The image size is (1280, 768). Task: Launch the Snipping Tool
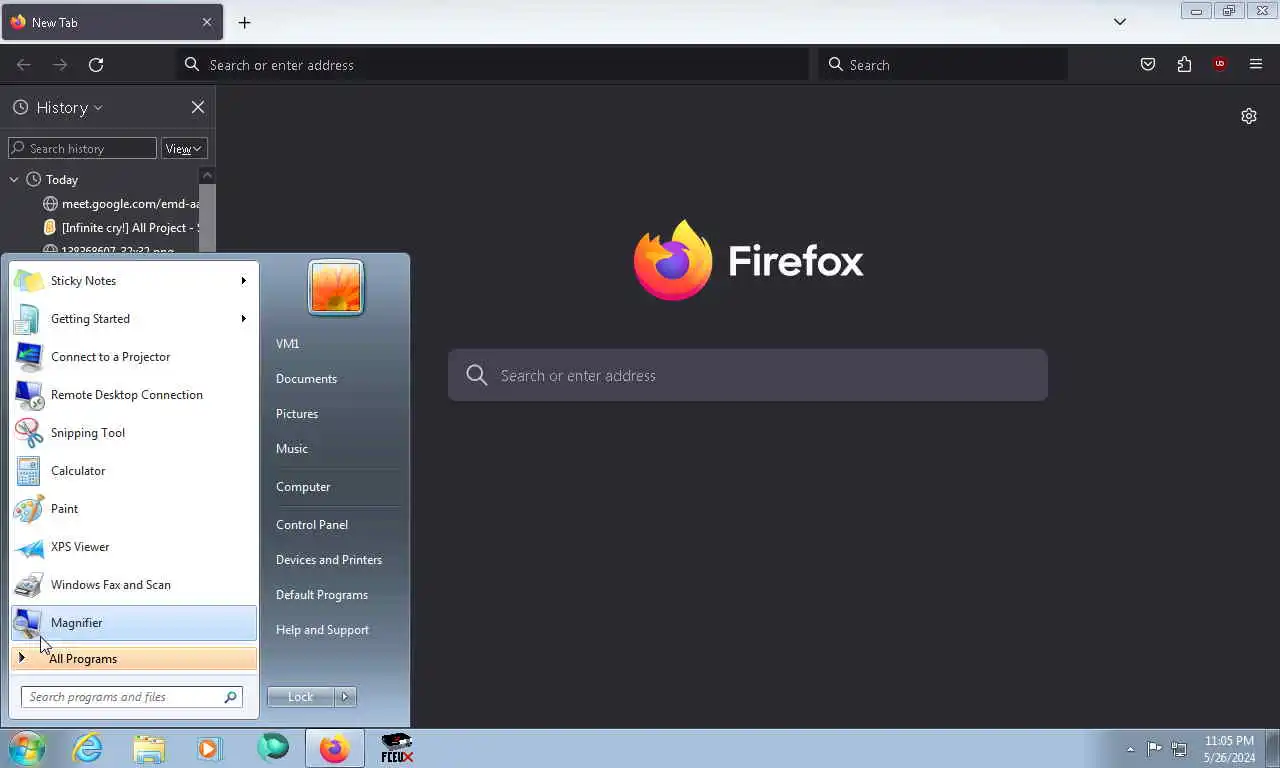pyautogui.click(x=133, y=433)
